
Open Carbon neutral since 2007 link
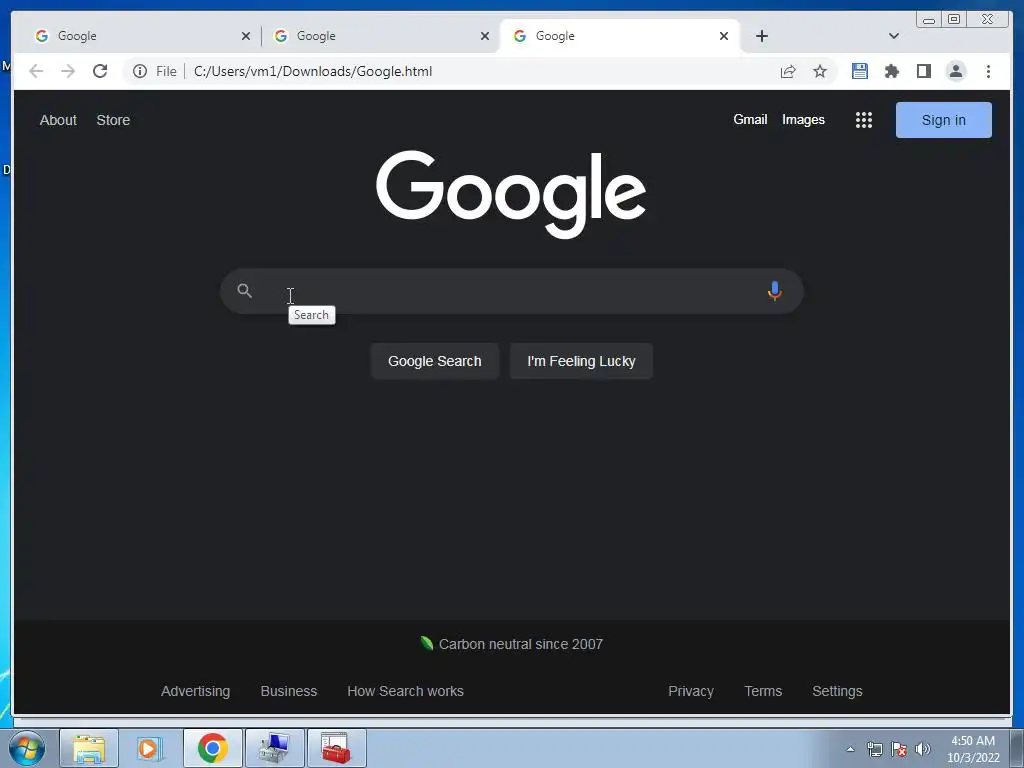pyautogui.click(x=511, y=644)
